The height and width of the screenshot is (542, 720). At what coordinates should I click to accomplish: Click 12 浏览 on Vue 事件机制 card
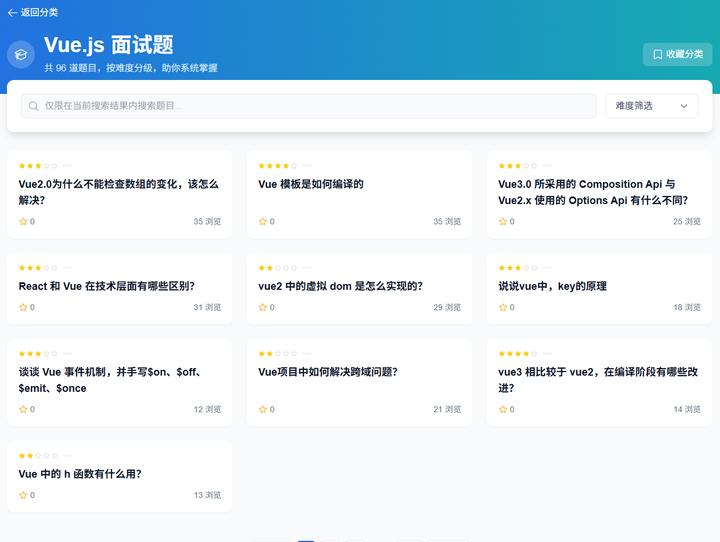207,409
